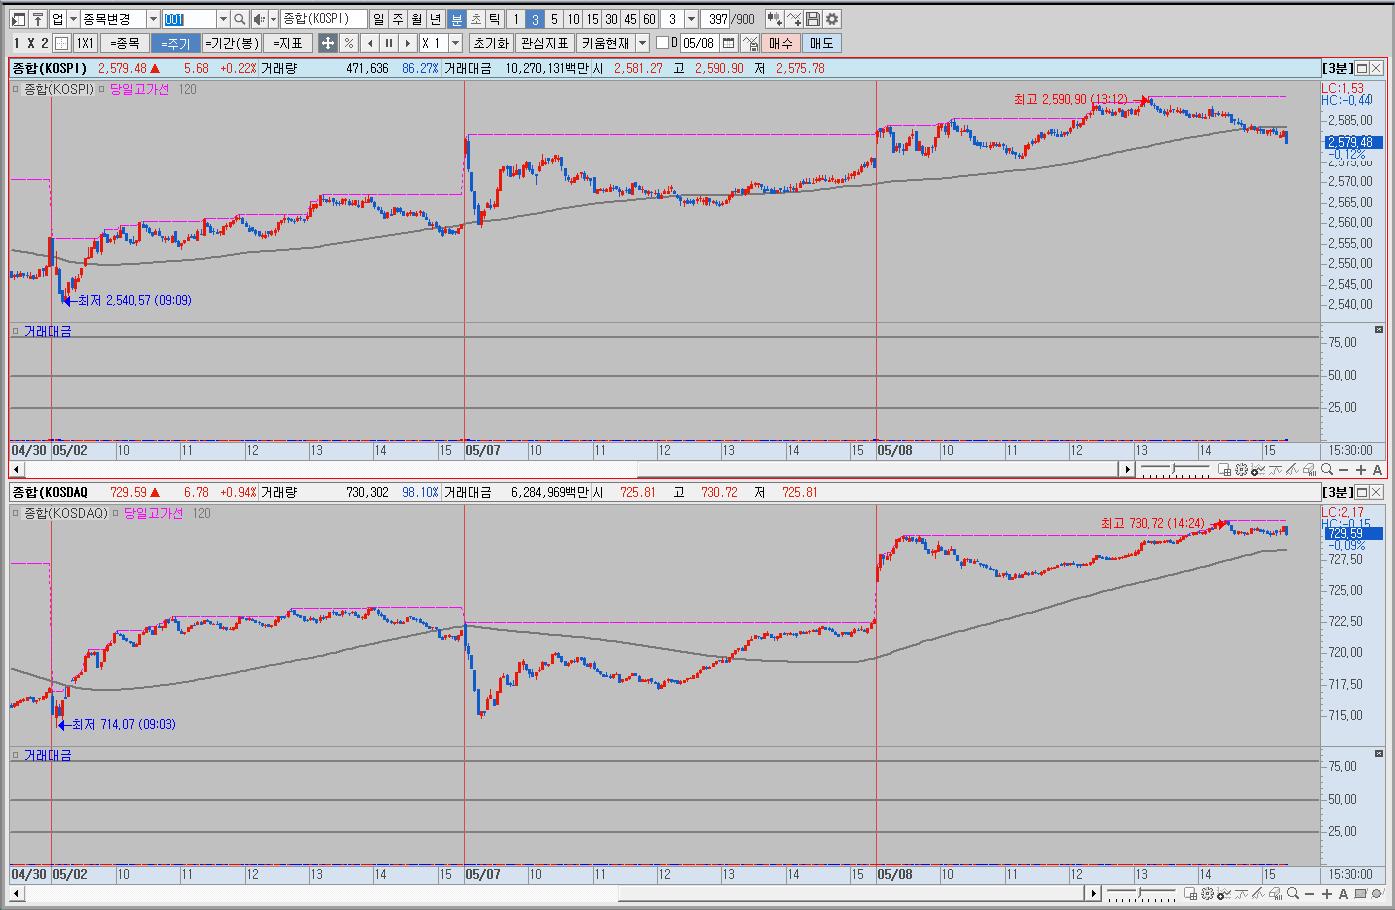Screen dimensions: 1395x910
Task: Toggle 분 (minute) period button
Action: click(x=456, y=19)
